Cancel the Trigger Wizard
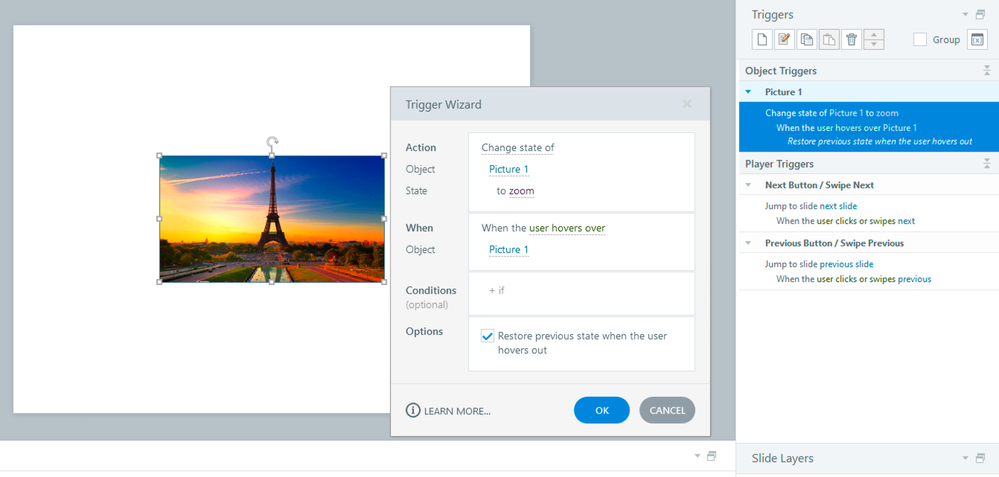Viewport: 999px width, 477px height. click(667, 410)
